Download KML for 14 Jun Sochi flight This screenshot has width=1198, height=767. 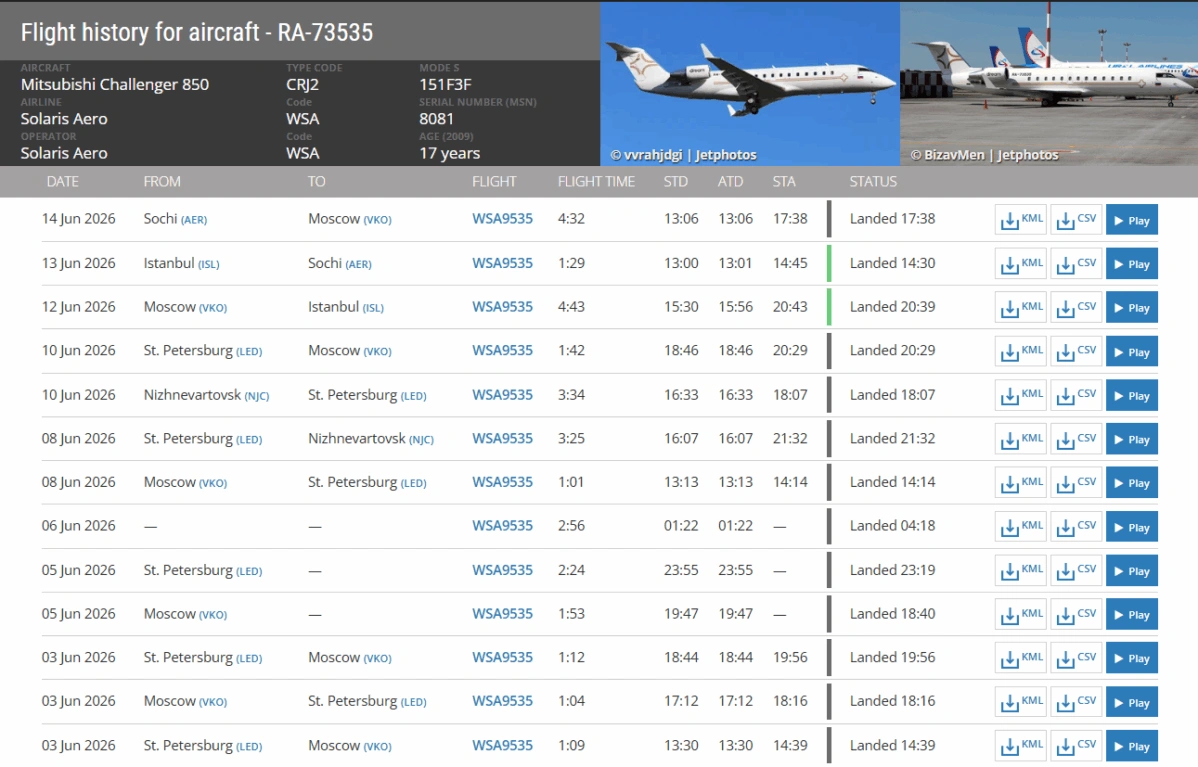1021,220
